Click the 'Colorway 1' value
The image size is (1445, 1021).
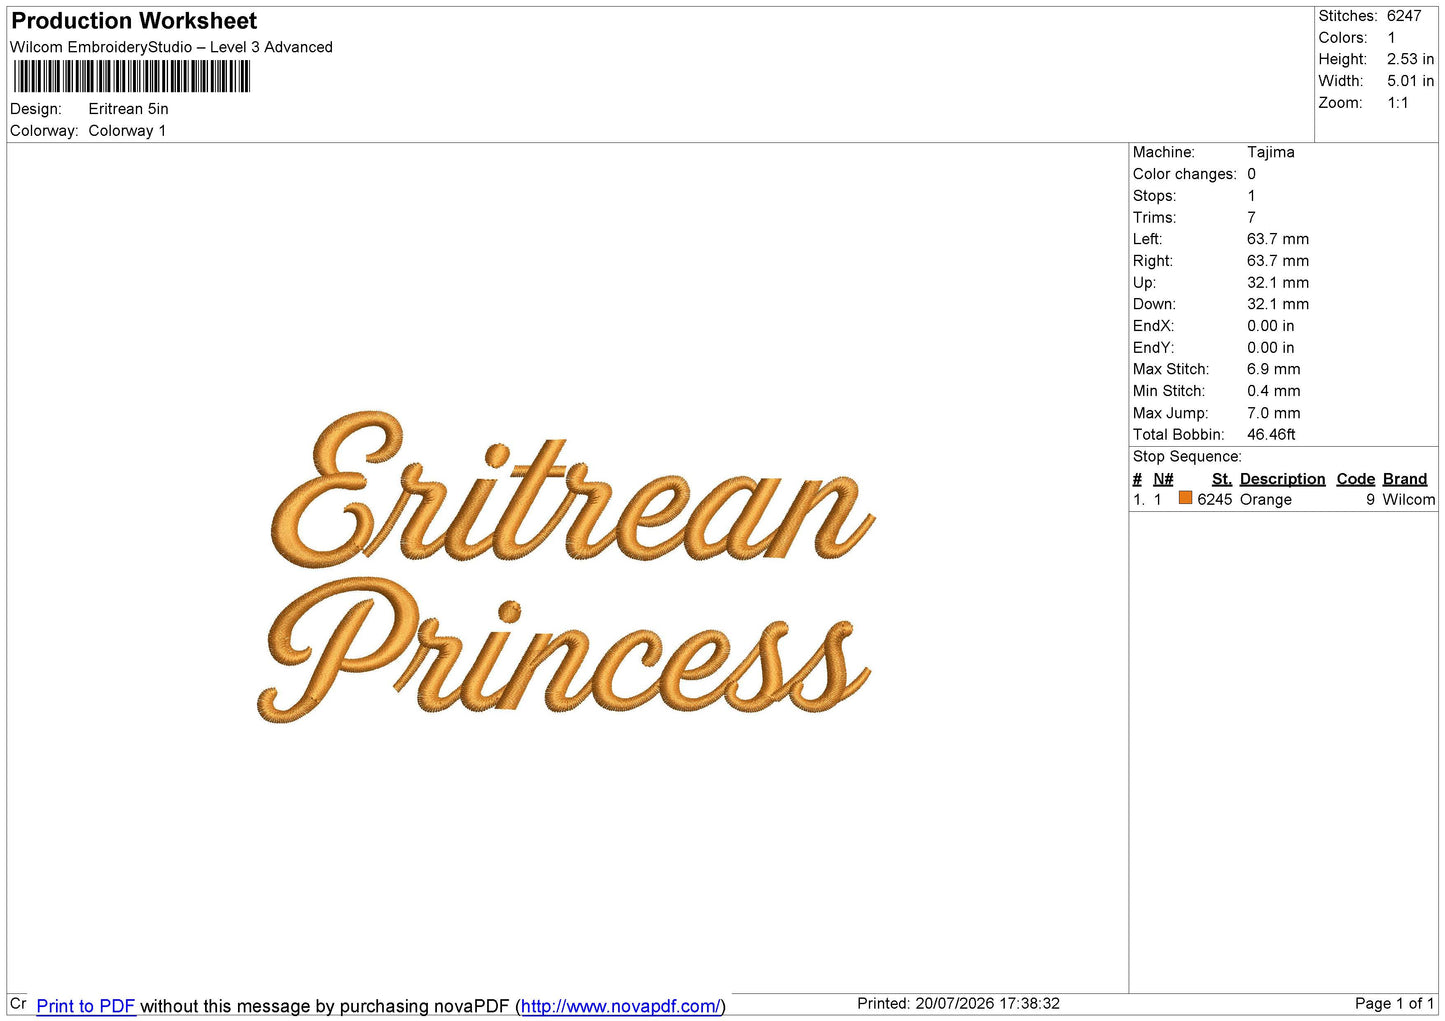(x=128, y=131)
